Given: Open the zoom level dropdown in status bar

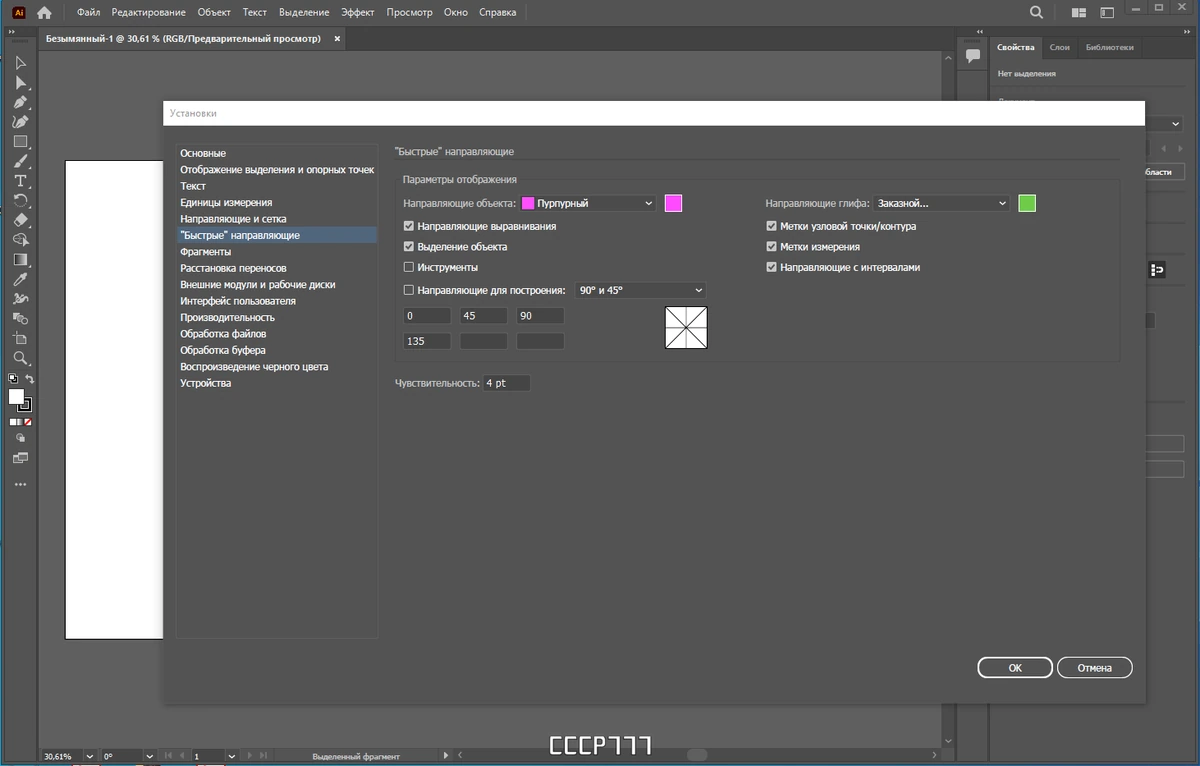Looking at the screenshot, I should [90, 757].
